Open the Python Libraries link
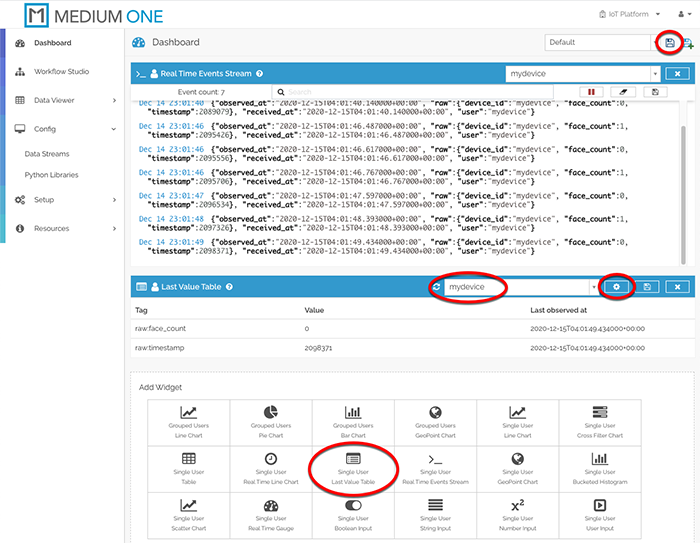700x543 pixels. (x=51, y=175)
